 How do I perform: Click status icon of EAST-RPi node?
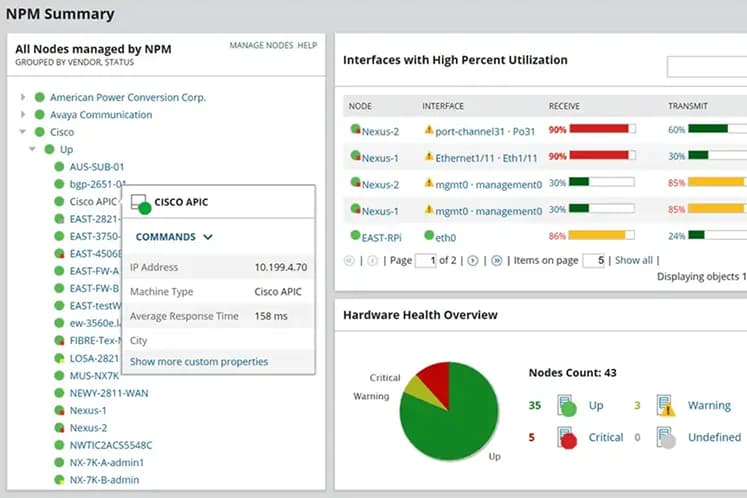(355, 235)
